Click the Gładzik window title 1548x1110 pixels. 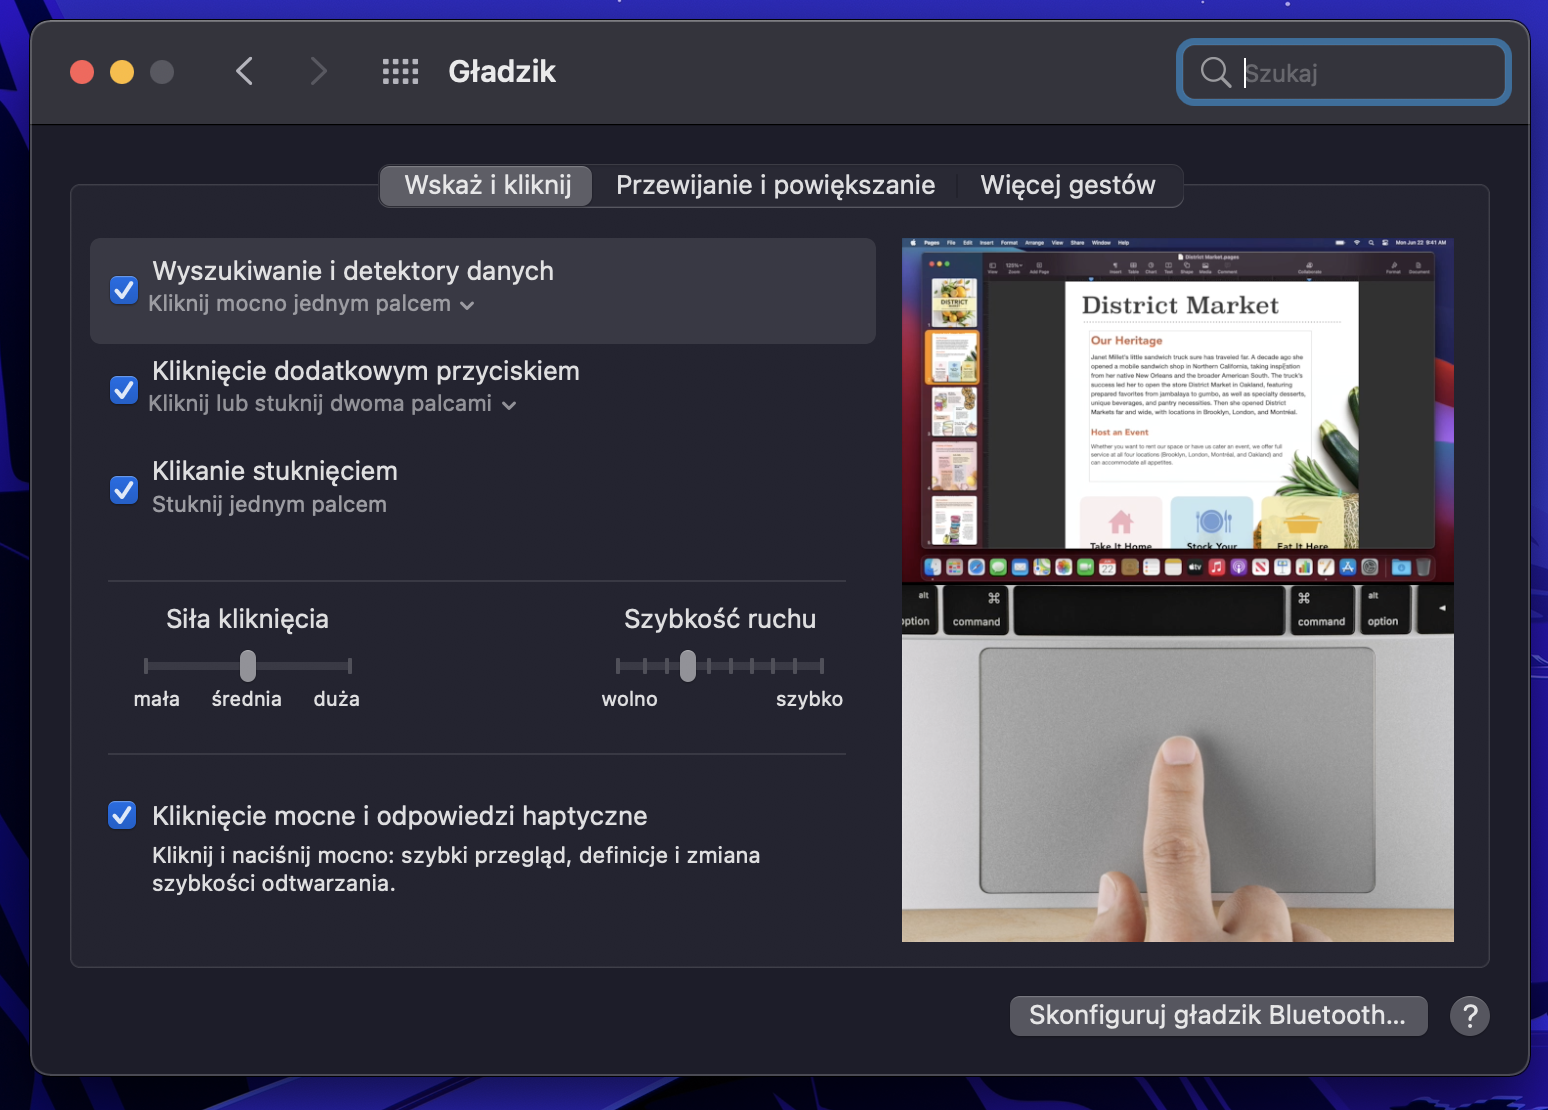pyautogui.click(x=502, y=72)
